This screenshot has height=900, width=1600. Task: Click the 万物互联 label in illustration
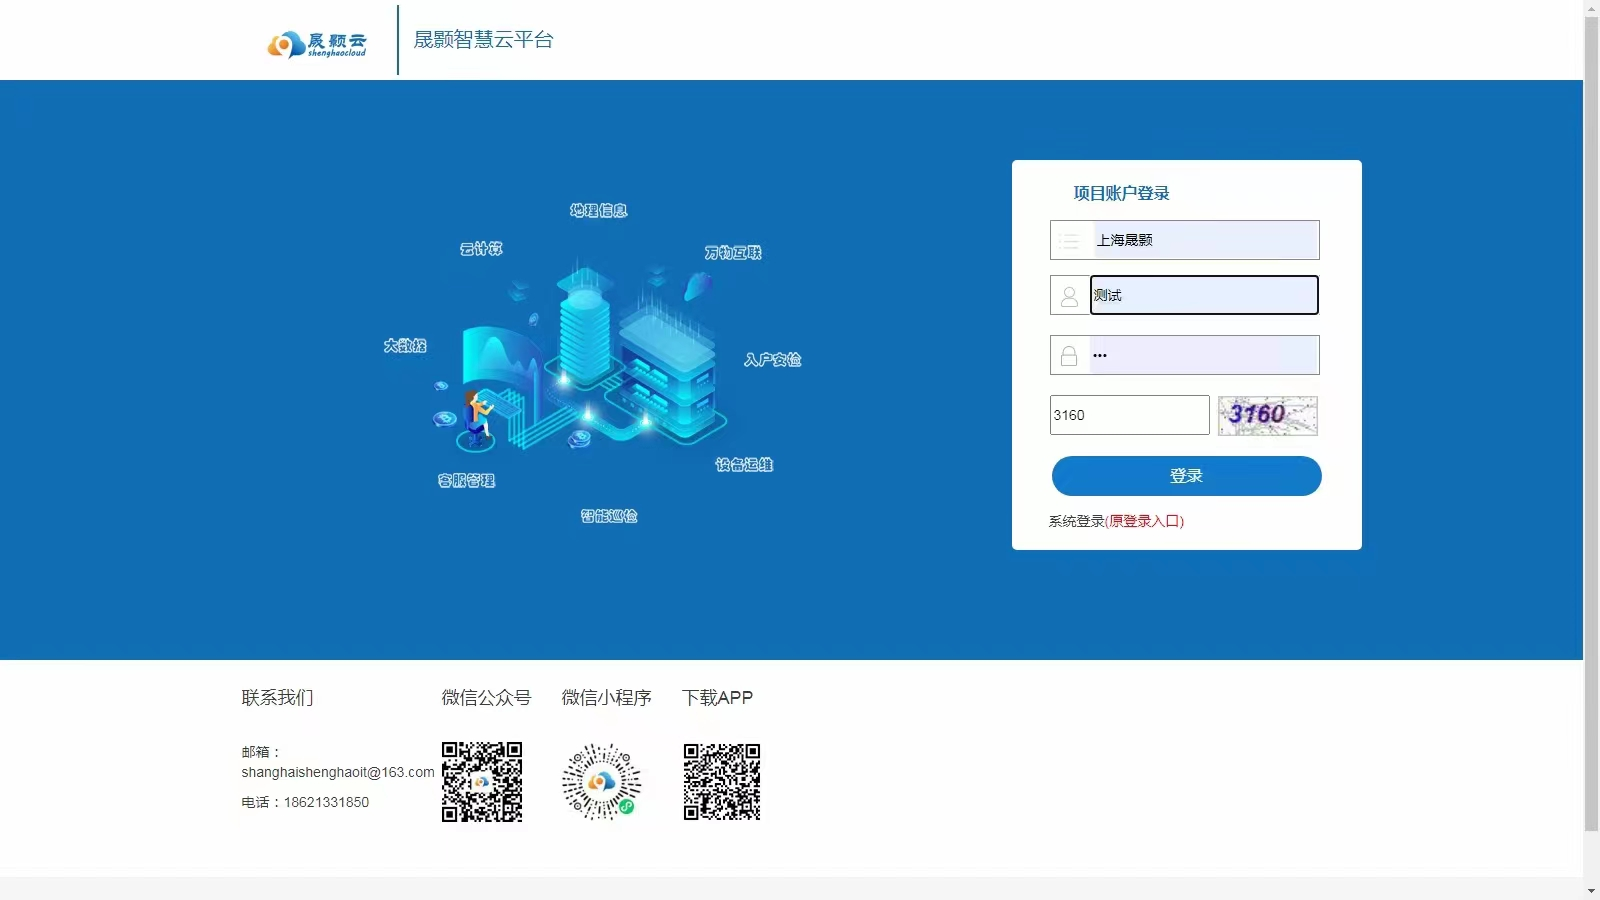pyautogui.click(x=733, y=252)
